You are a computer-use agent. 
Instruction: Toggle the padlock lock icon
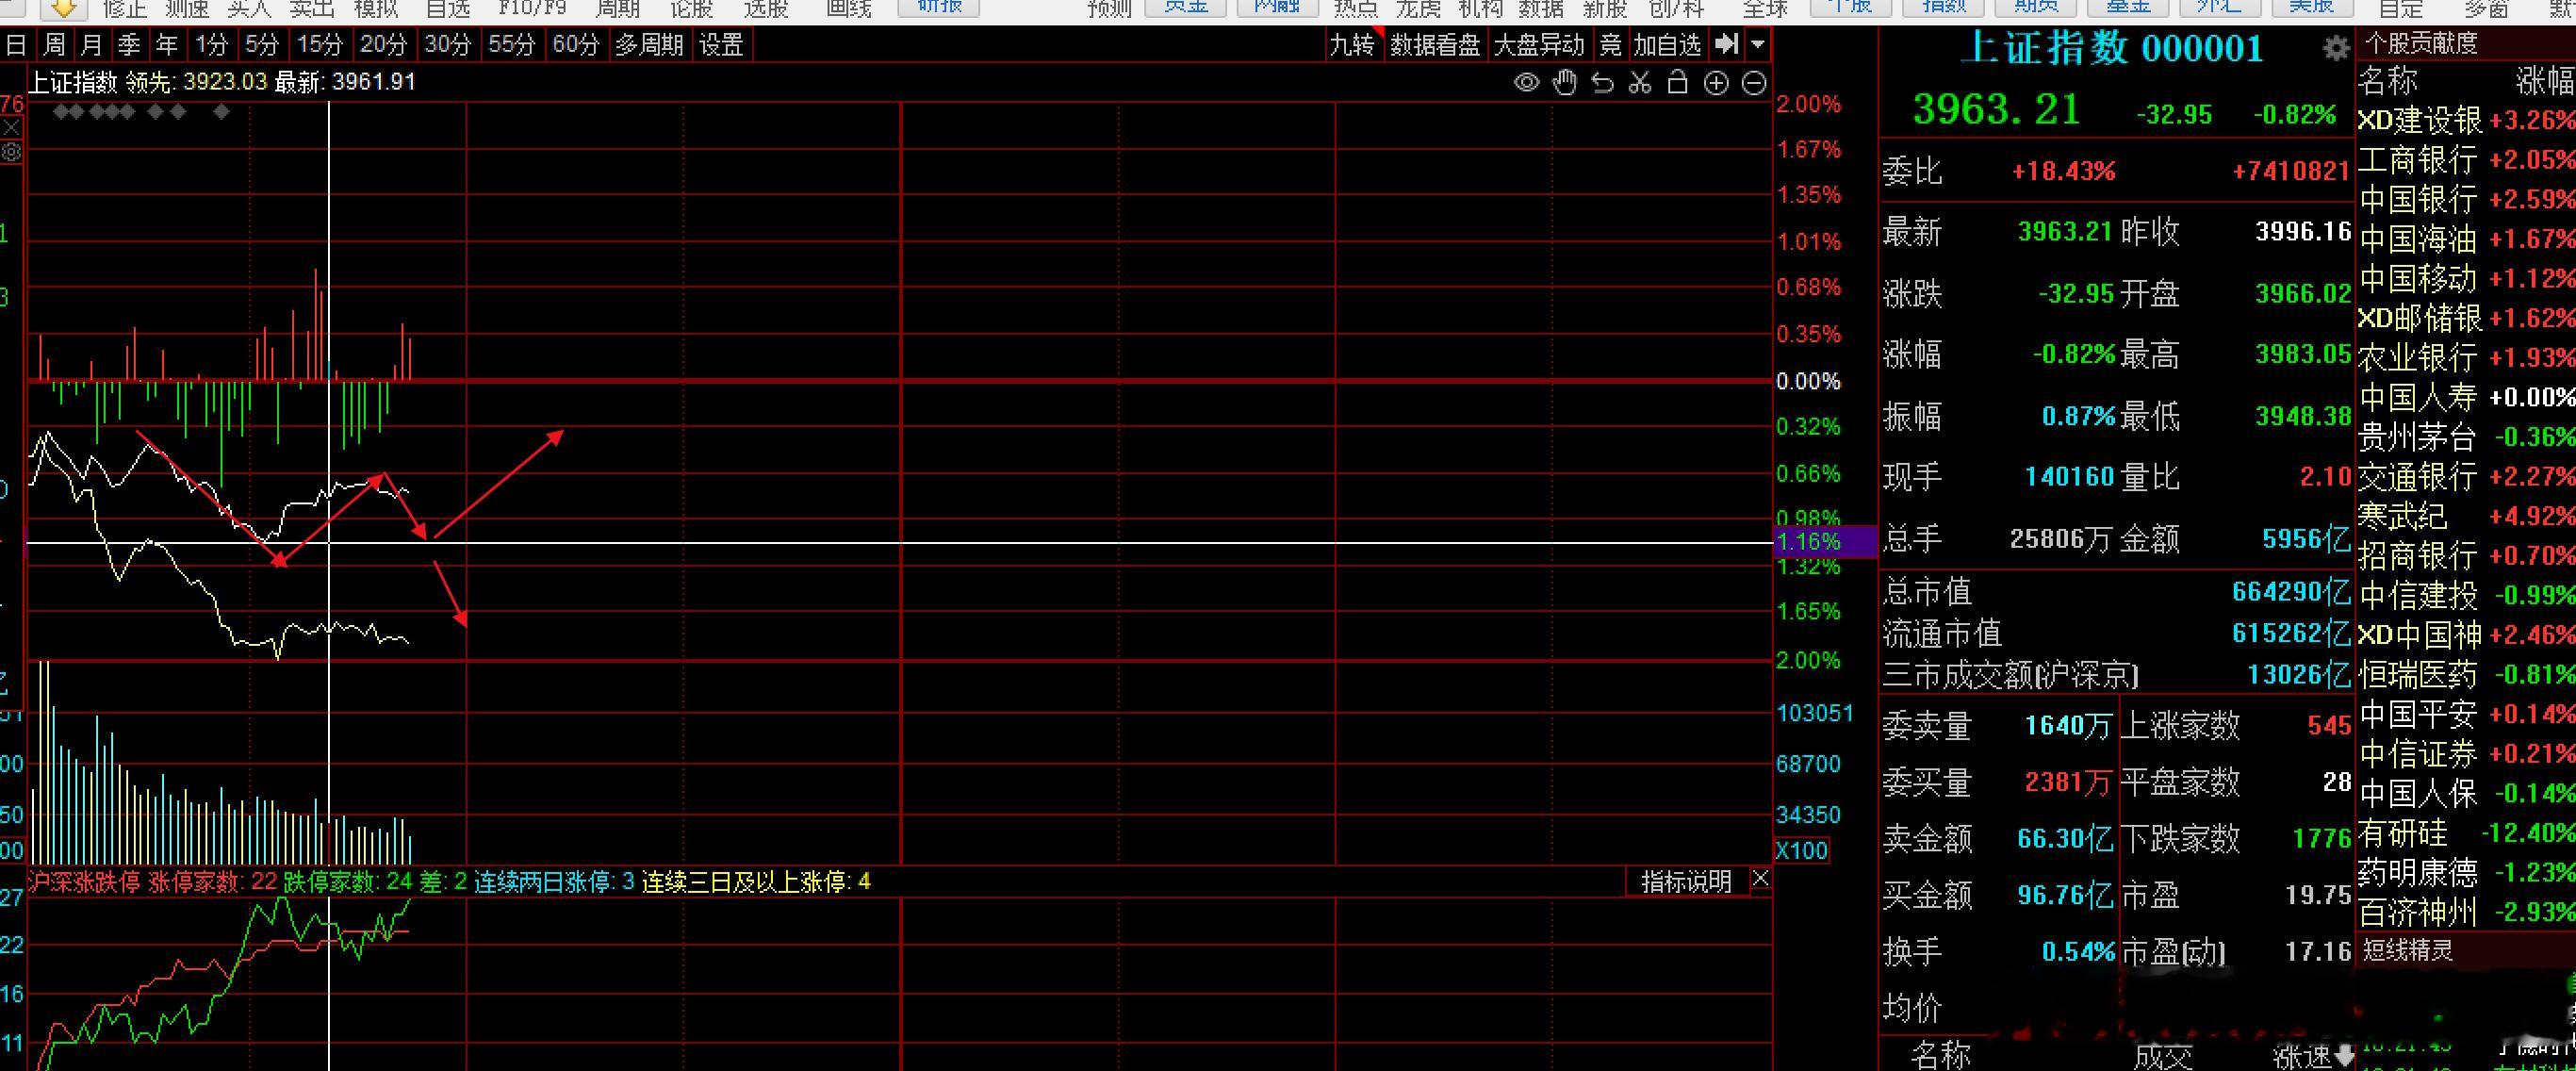(1678, 82)
